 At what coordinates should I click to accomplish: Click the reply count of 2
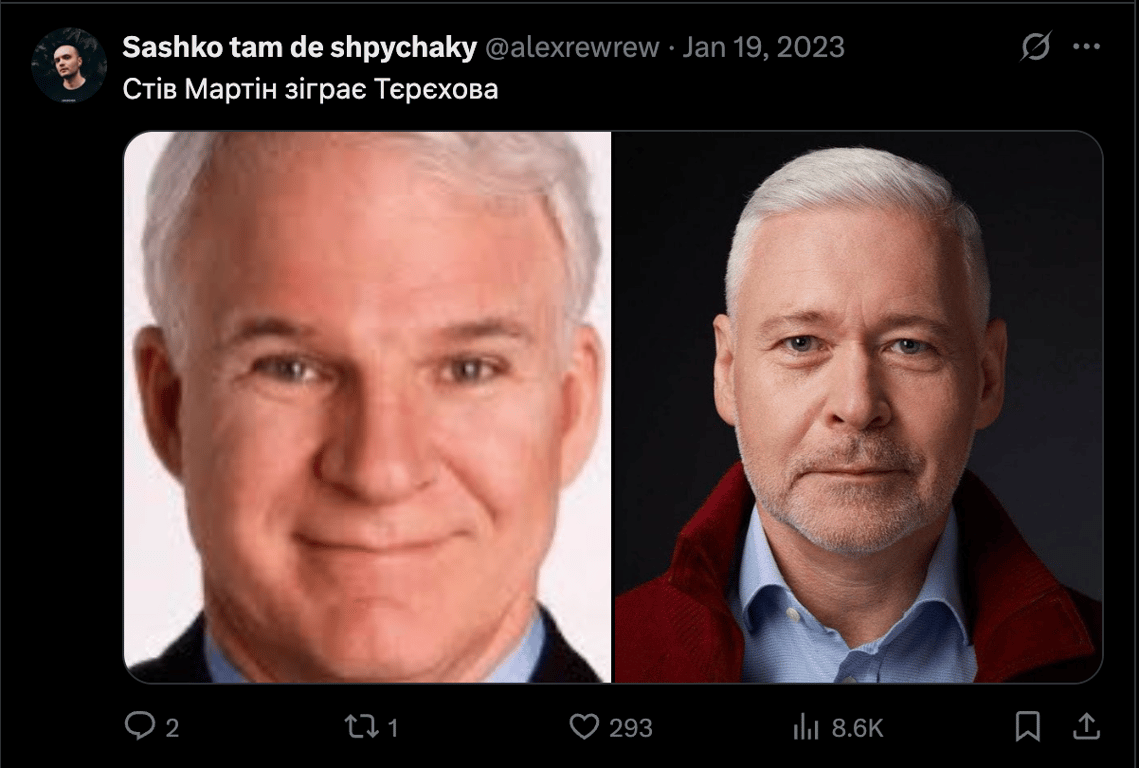coord(172,727)
